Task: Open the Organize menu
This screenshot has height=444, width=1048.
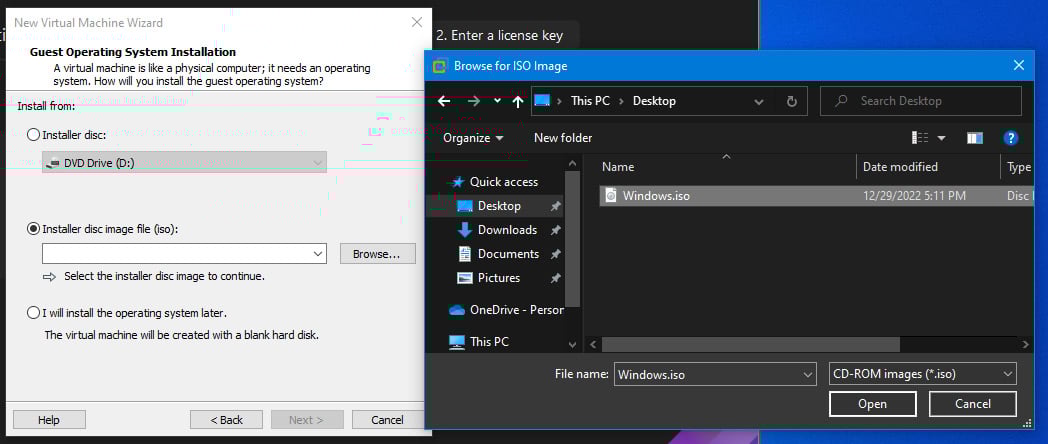Action: click(473, 138)
